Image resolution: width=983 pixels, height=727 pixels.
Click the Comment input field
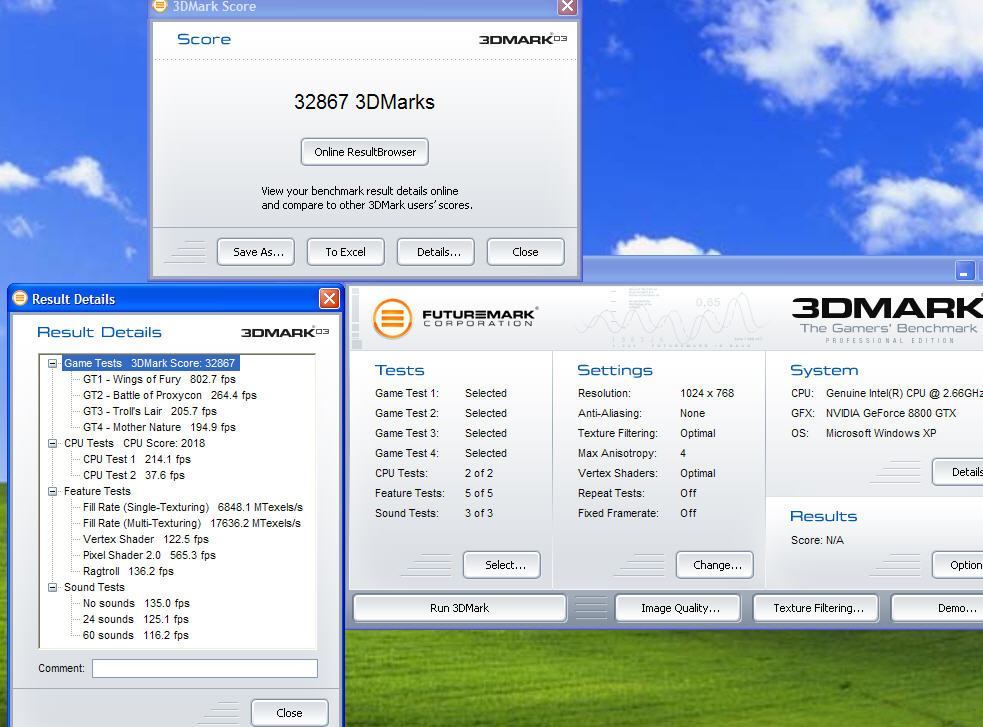(x=205, y=669)
